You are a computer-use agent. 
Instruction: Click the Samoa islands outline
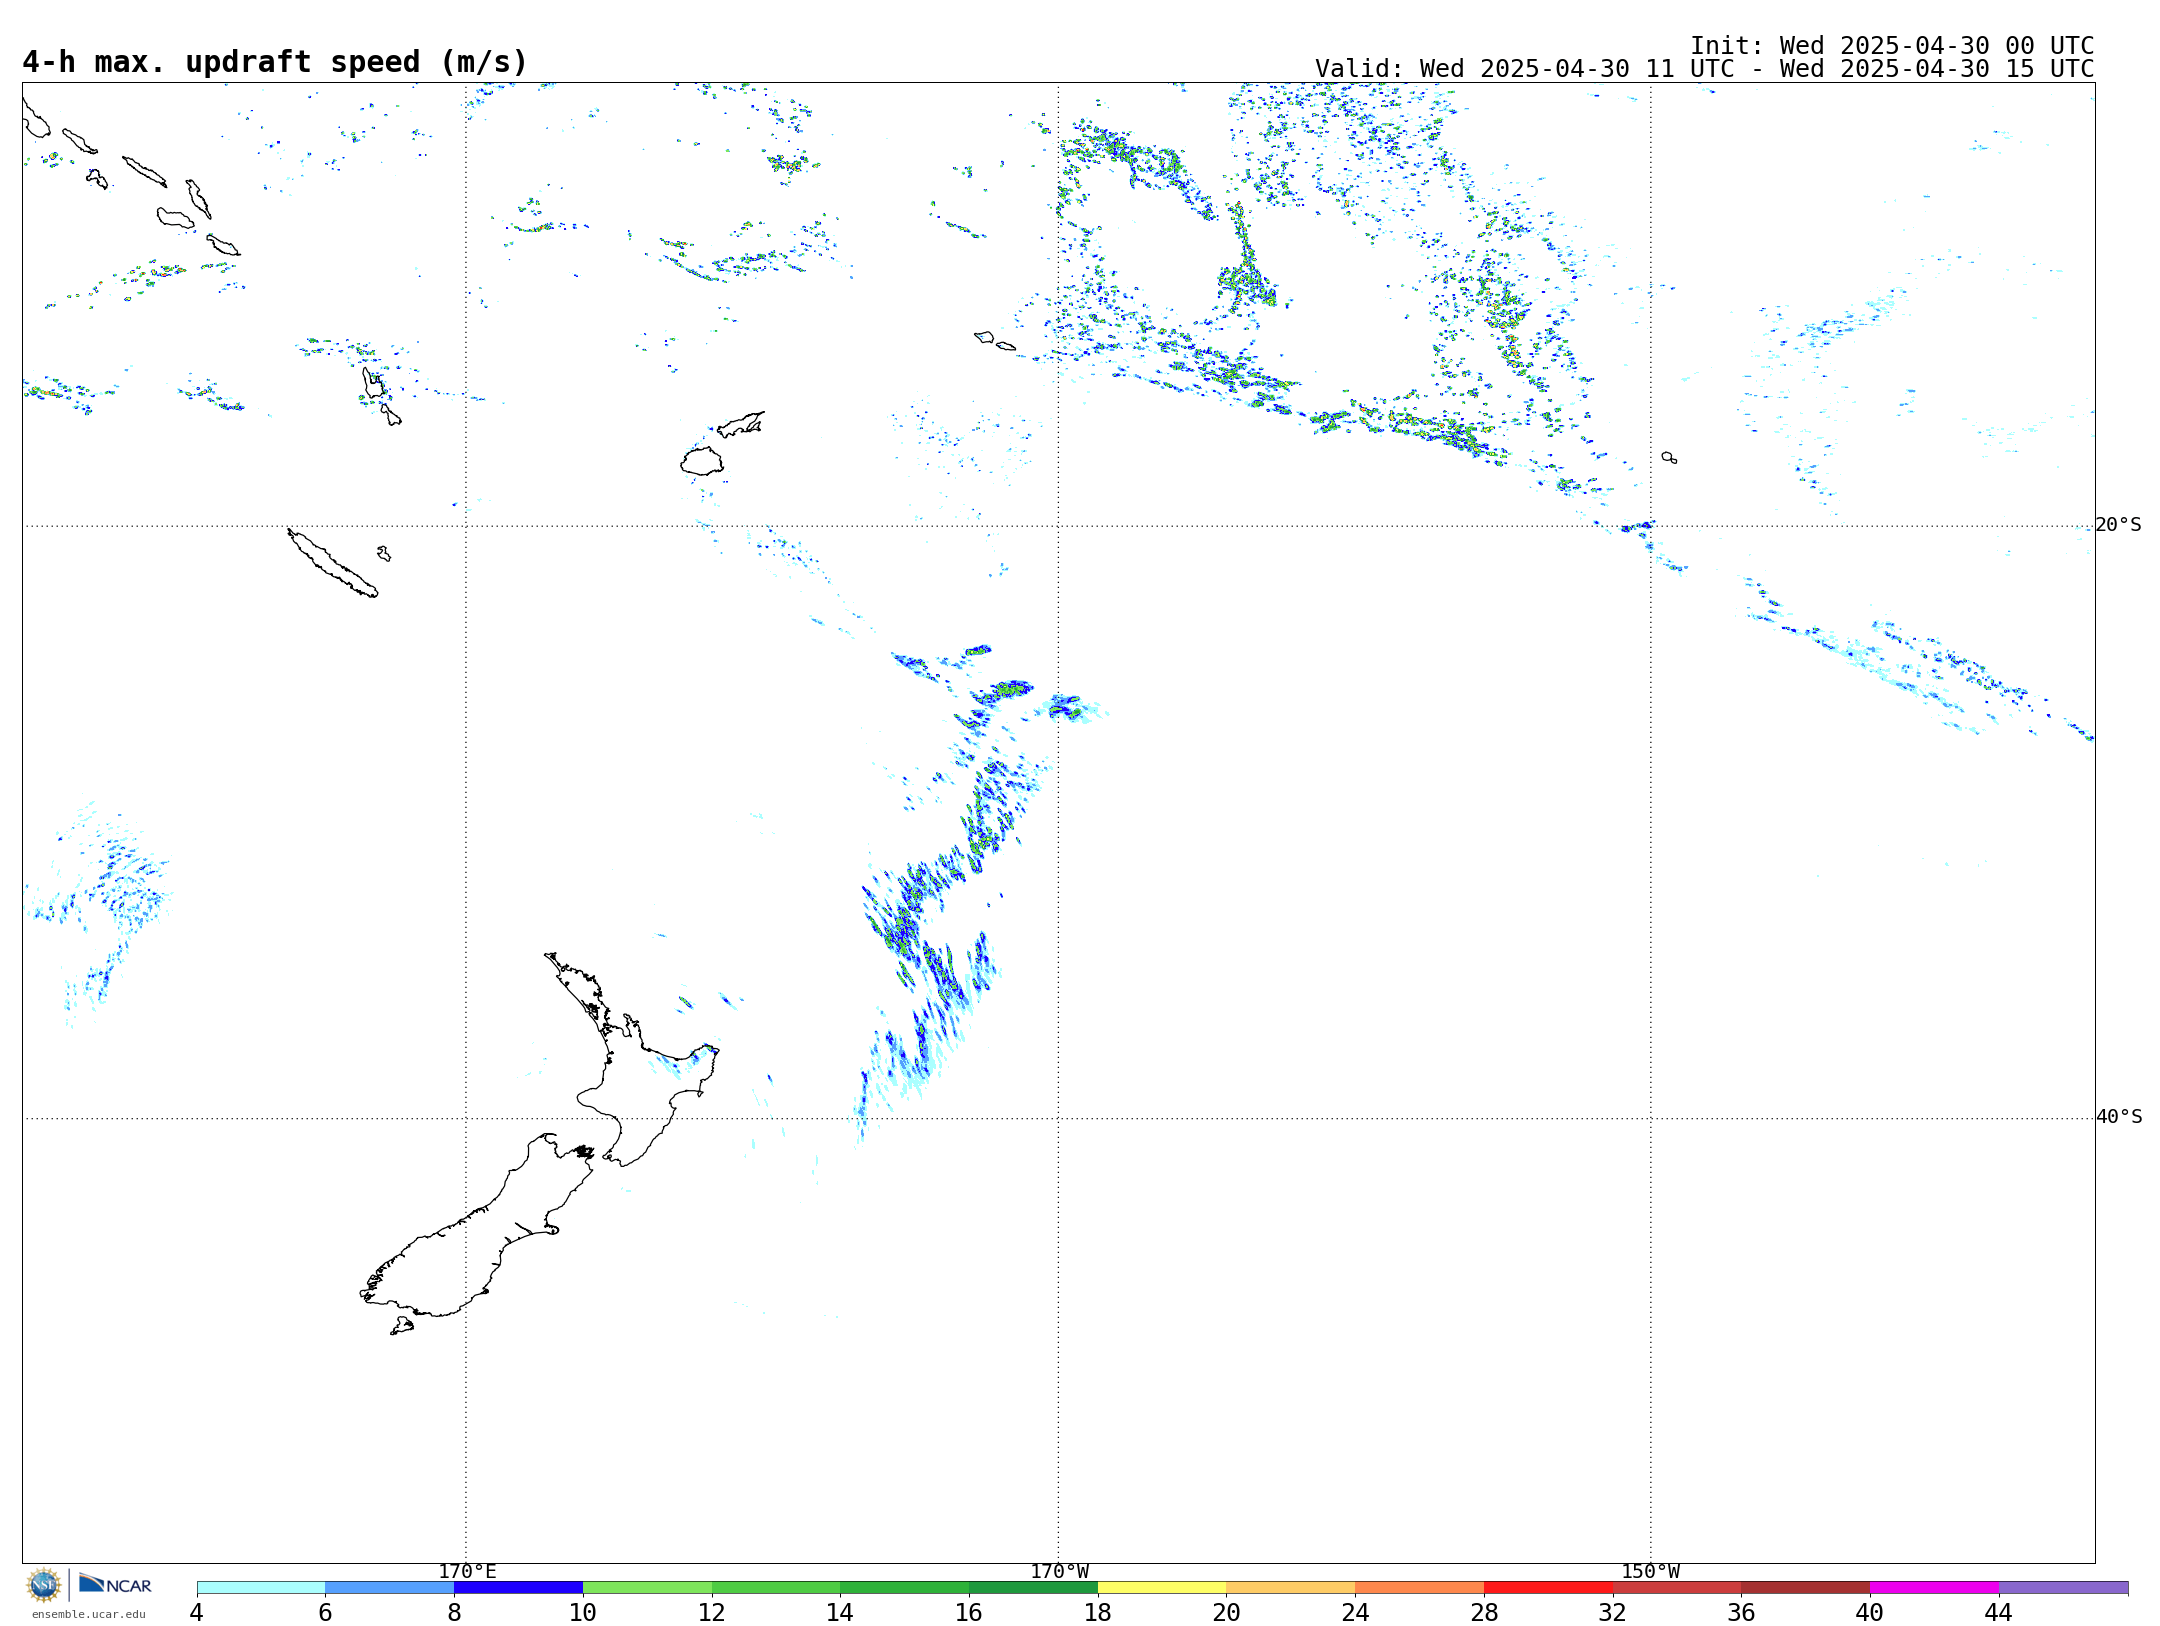coord(994,341)
